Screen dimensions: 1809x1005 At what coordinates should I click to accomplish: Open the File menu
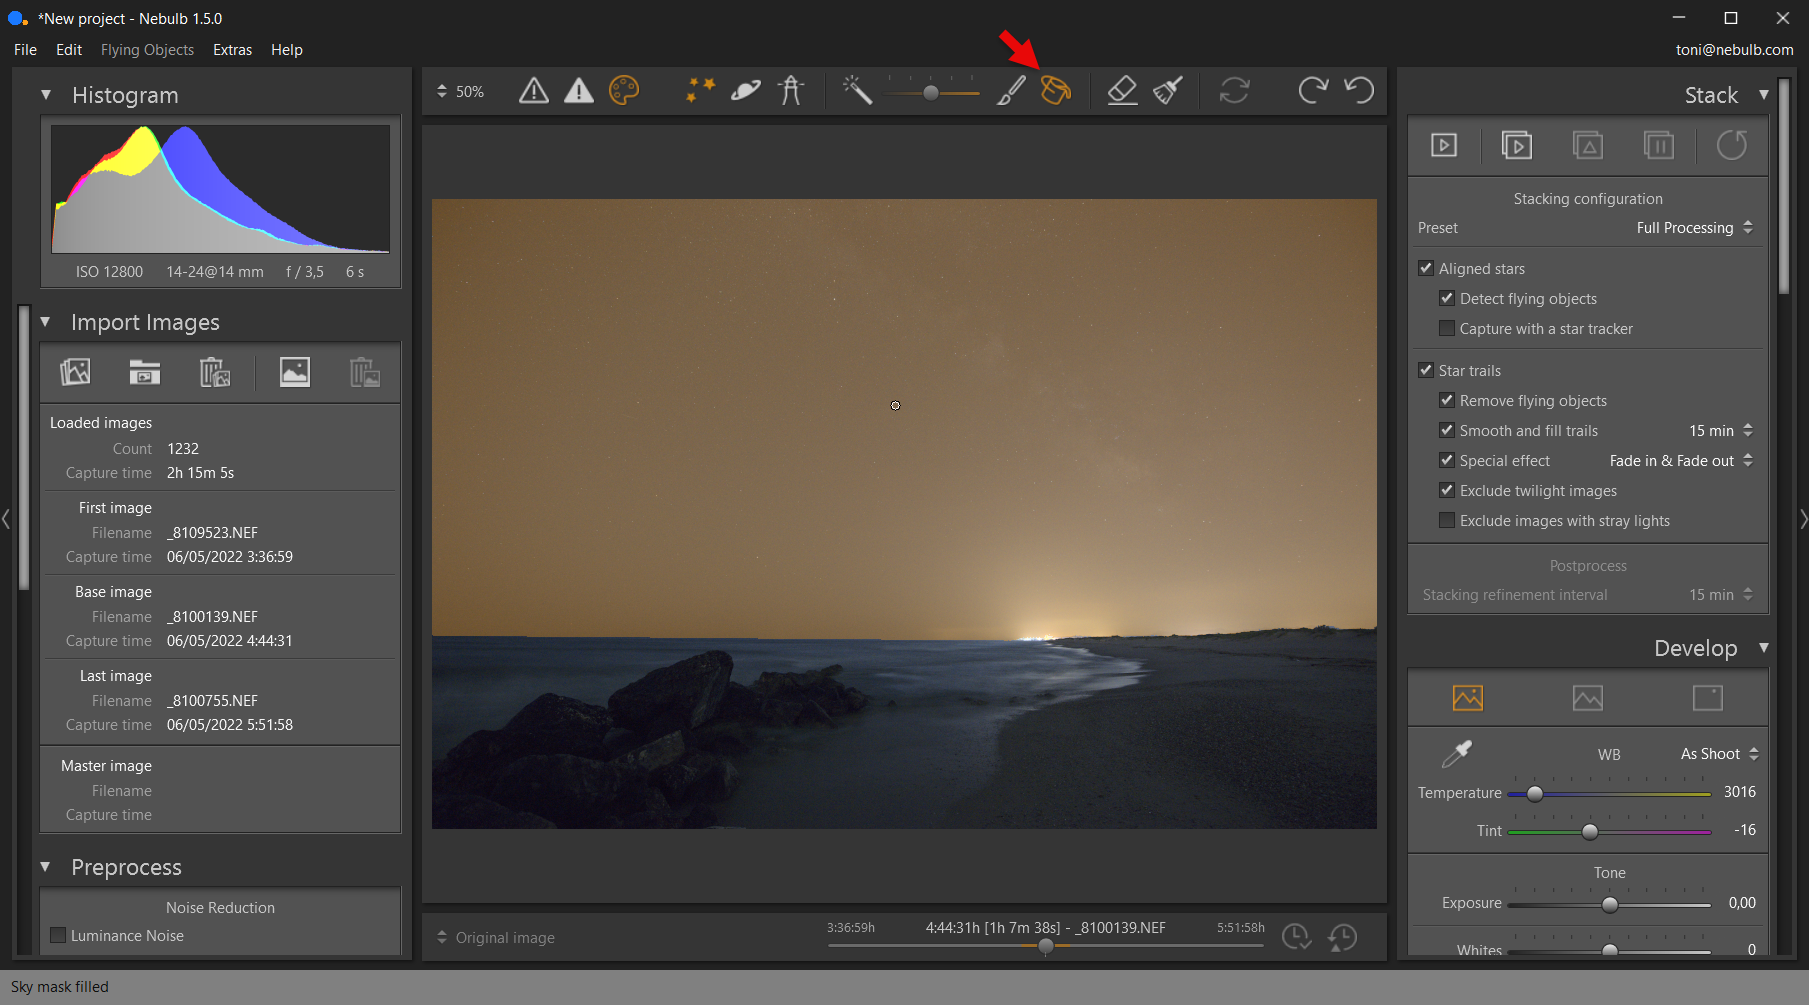click(x=25, y=49)
